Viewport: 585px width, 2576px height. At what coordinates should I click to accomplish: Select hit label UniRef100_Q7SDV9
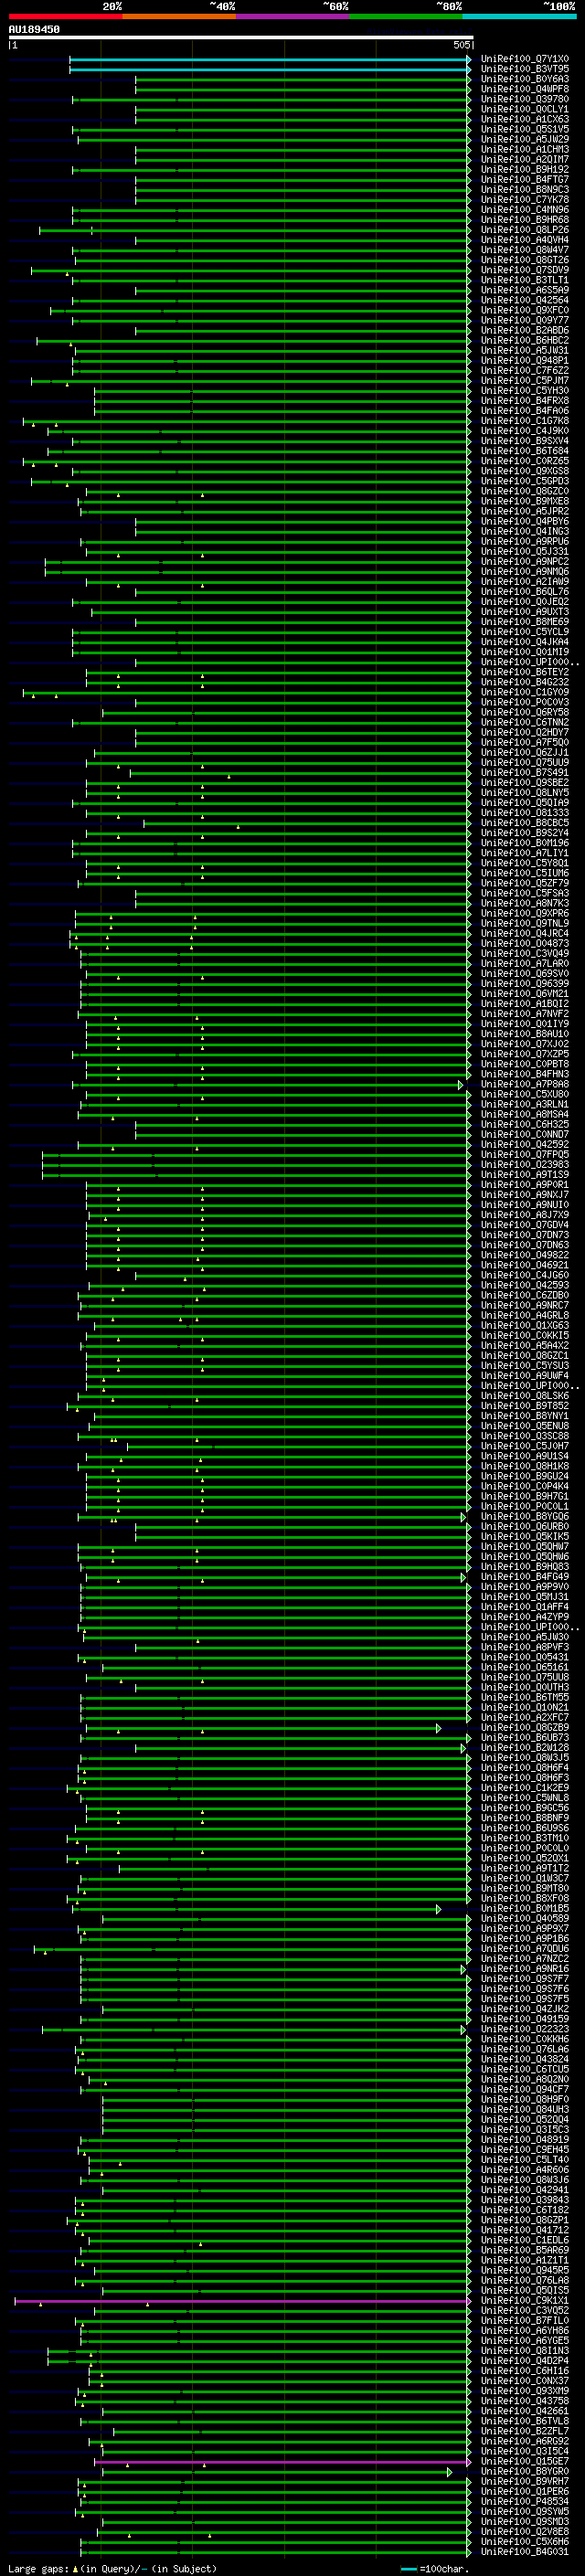(x=525, y=270)
